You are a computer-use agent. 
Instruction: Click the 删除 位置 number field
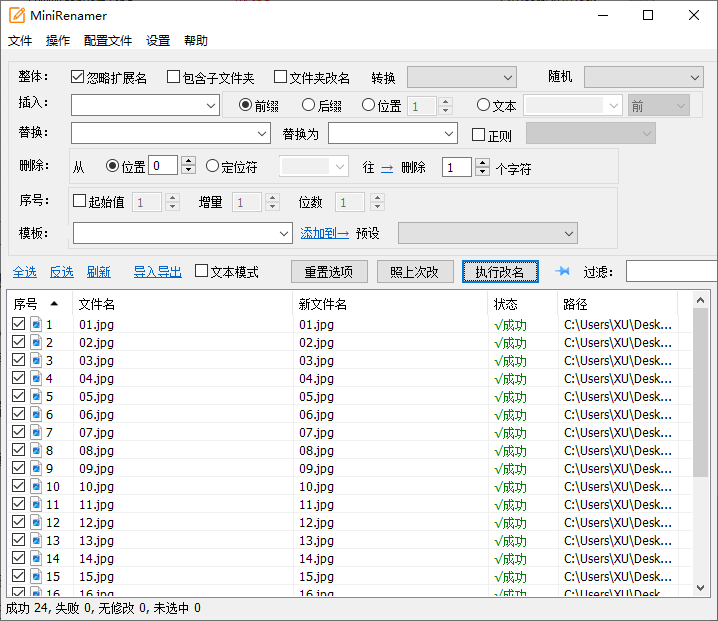[163, 165]
